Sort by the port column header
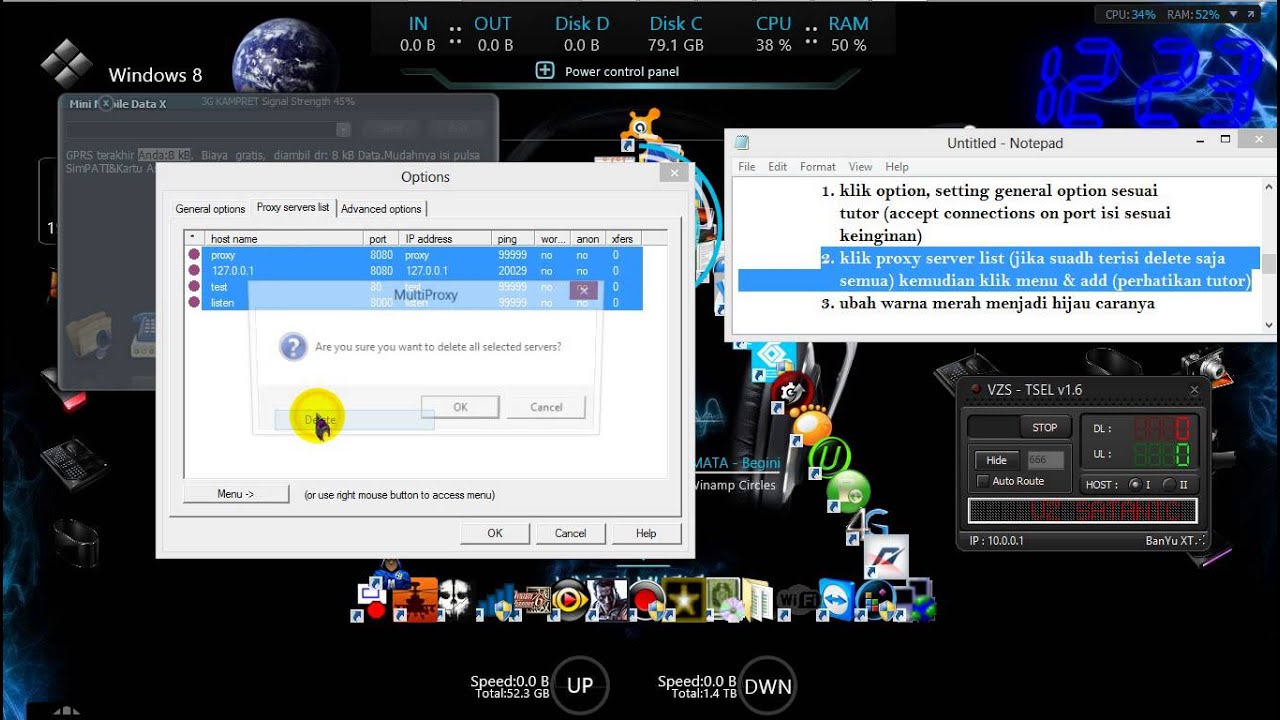 coord(382,239)
